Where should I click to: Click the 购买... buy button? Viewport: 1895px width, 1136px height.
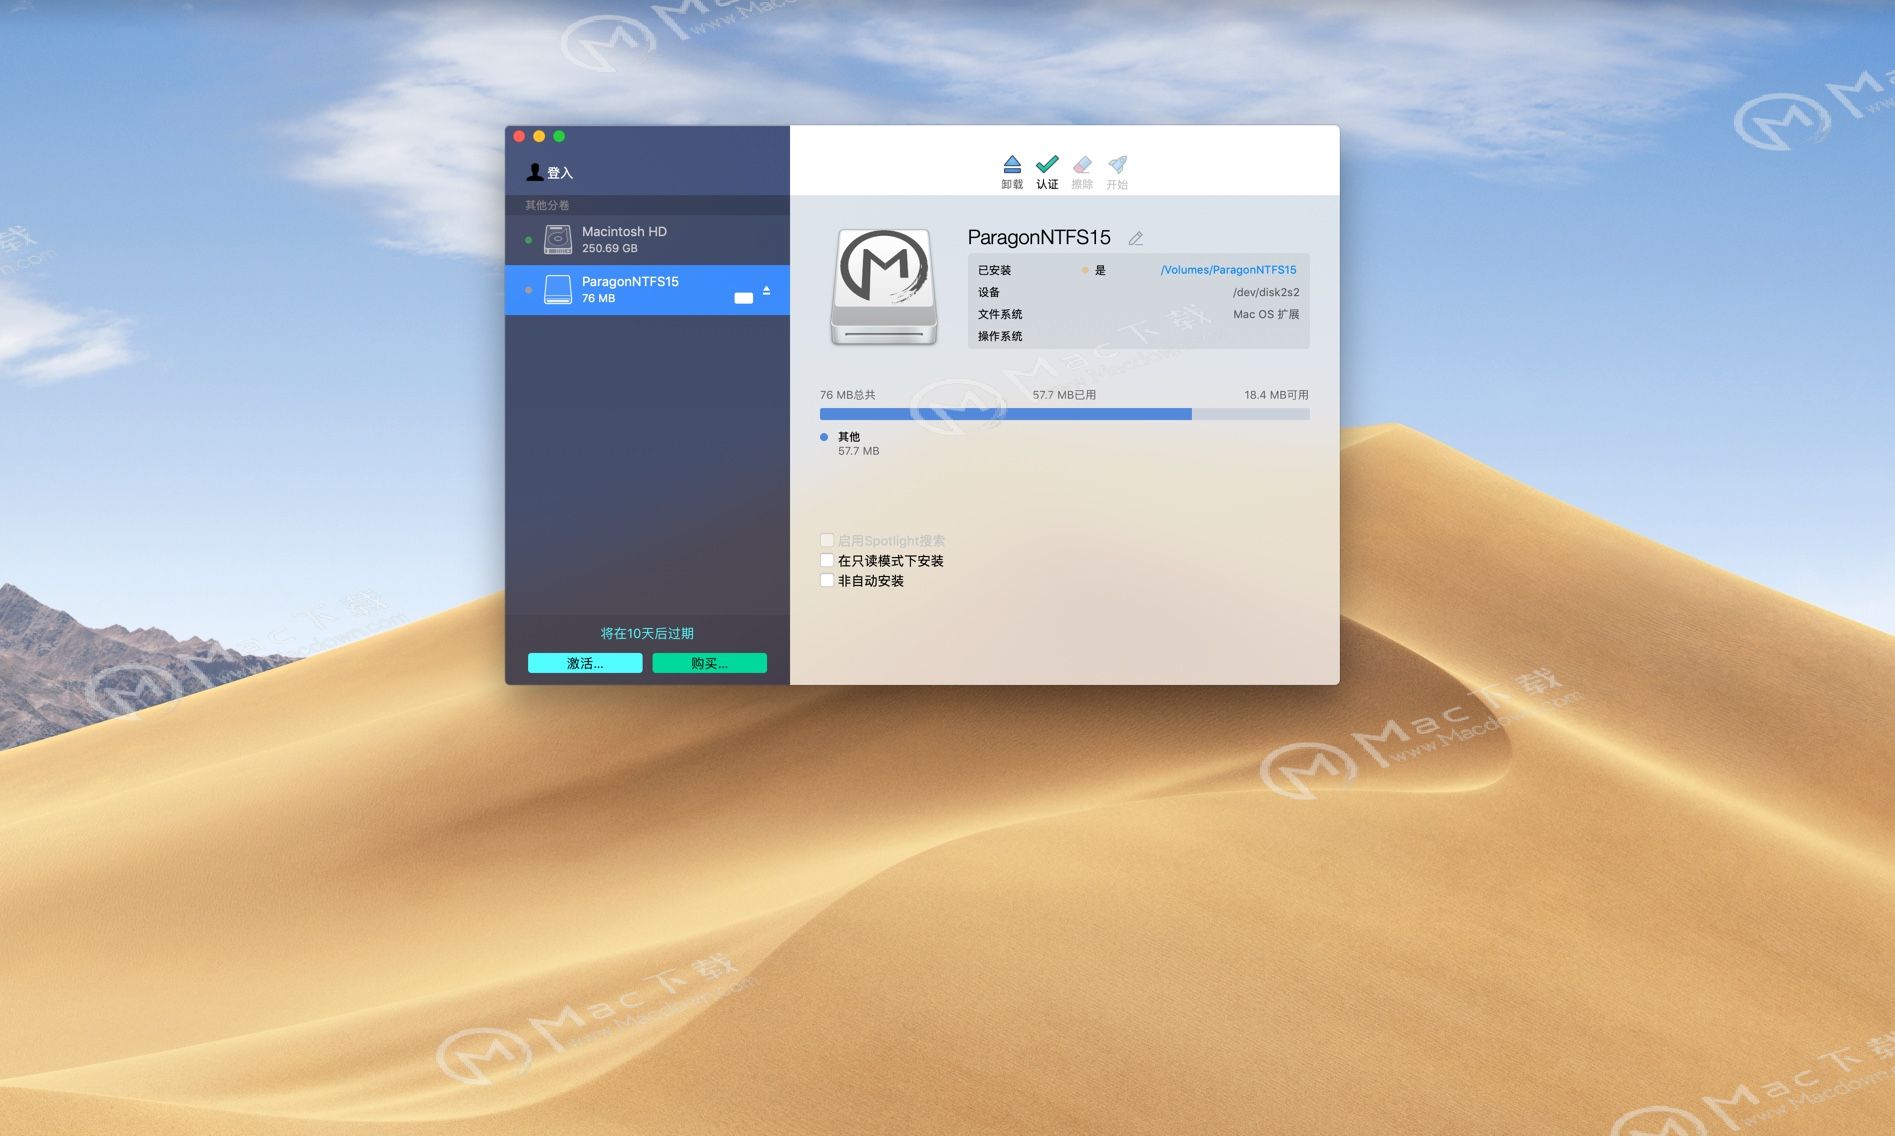coord(709,663)
